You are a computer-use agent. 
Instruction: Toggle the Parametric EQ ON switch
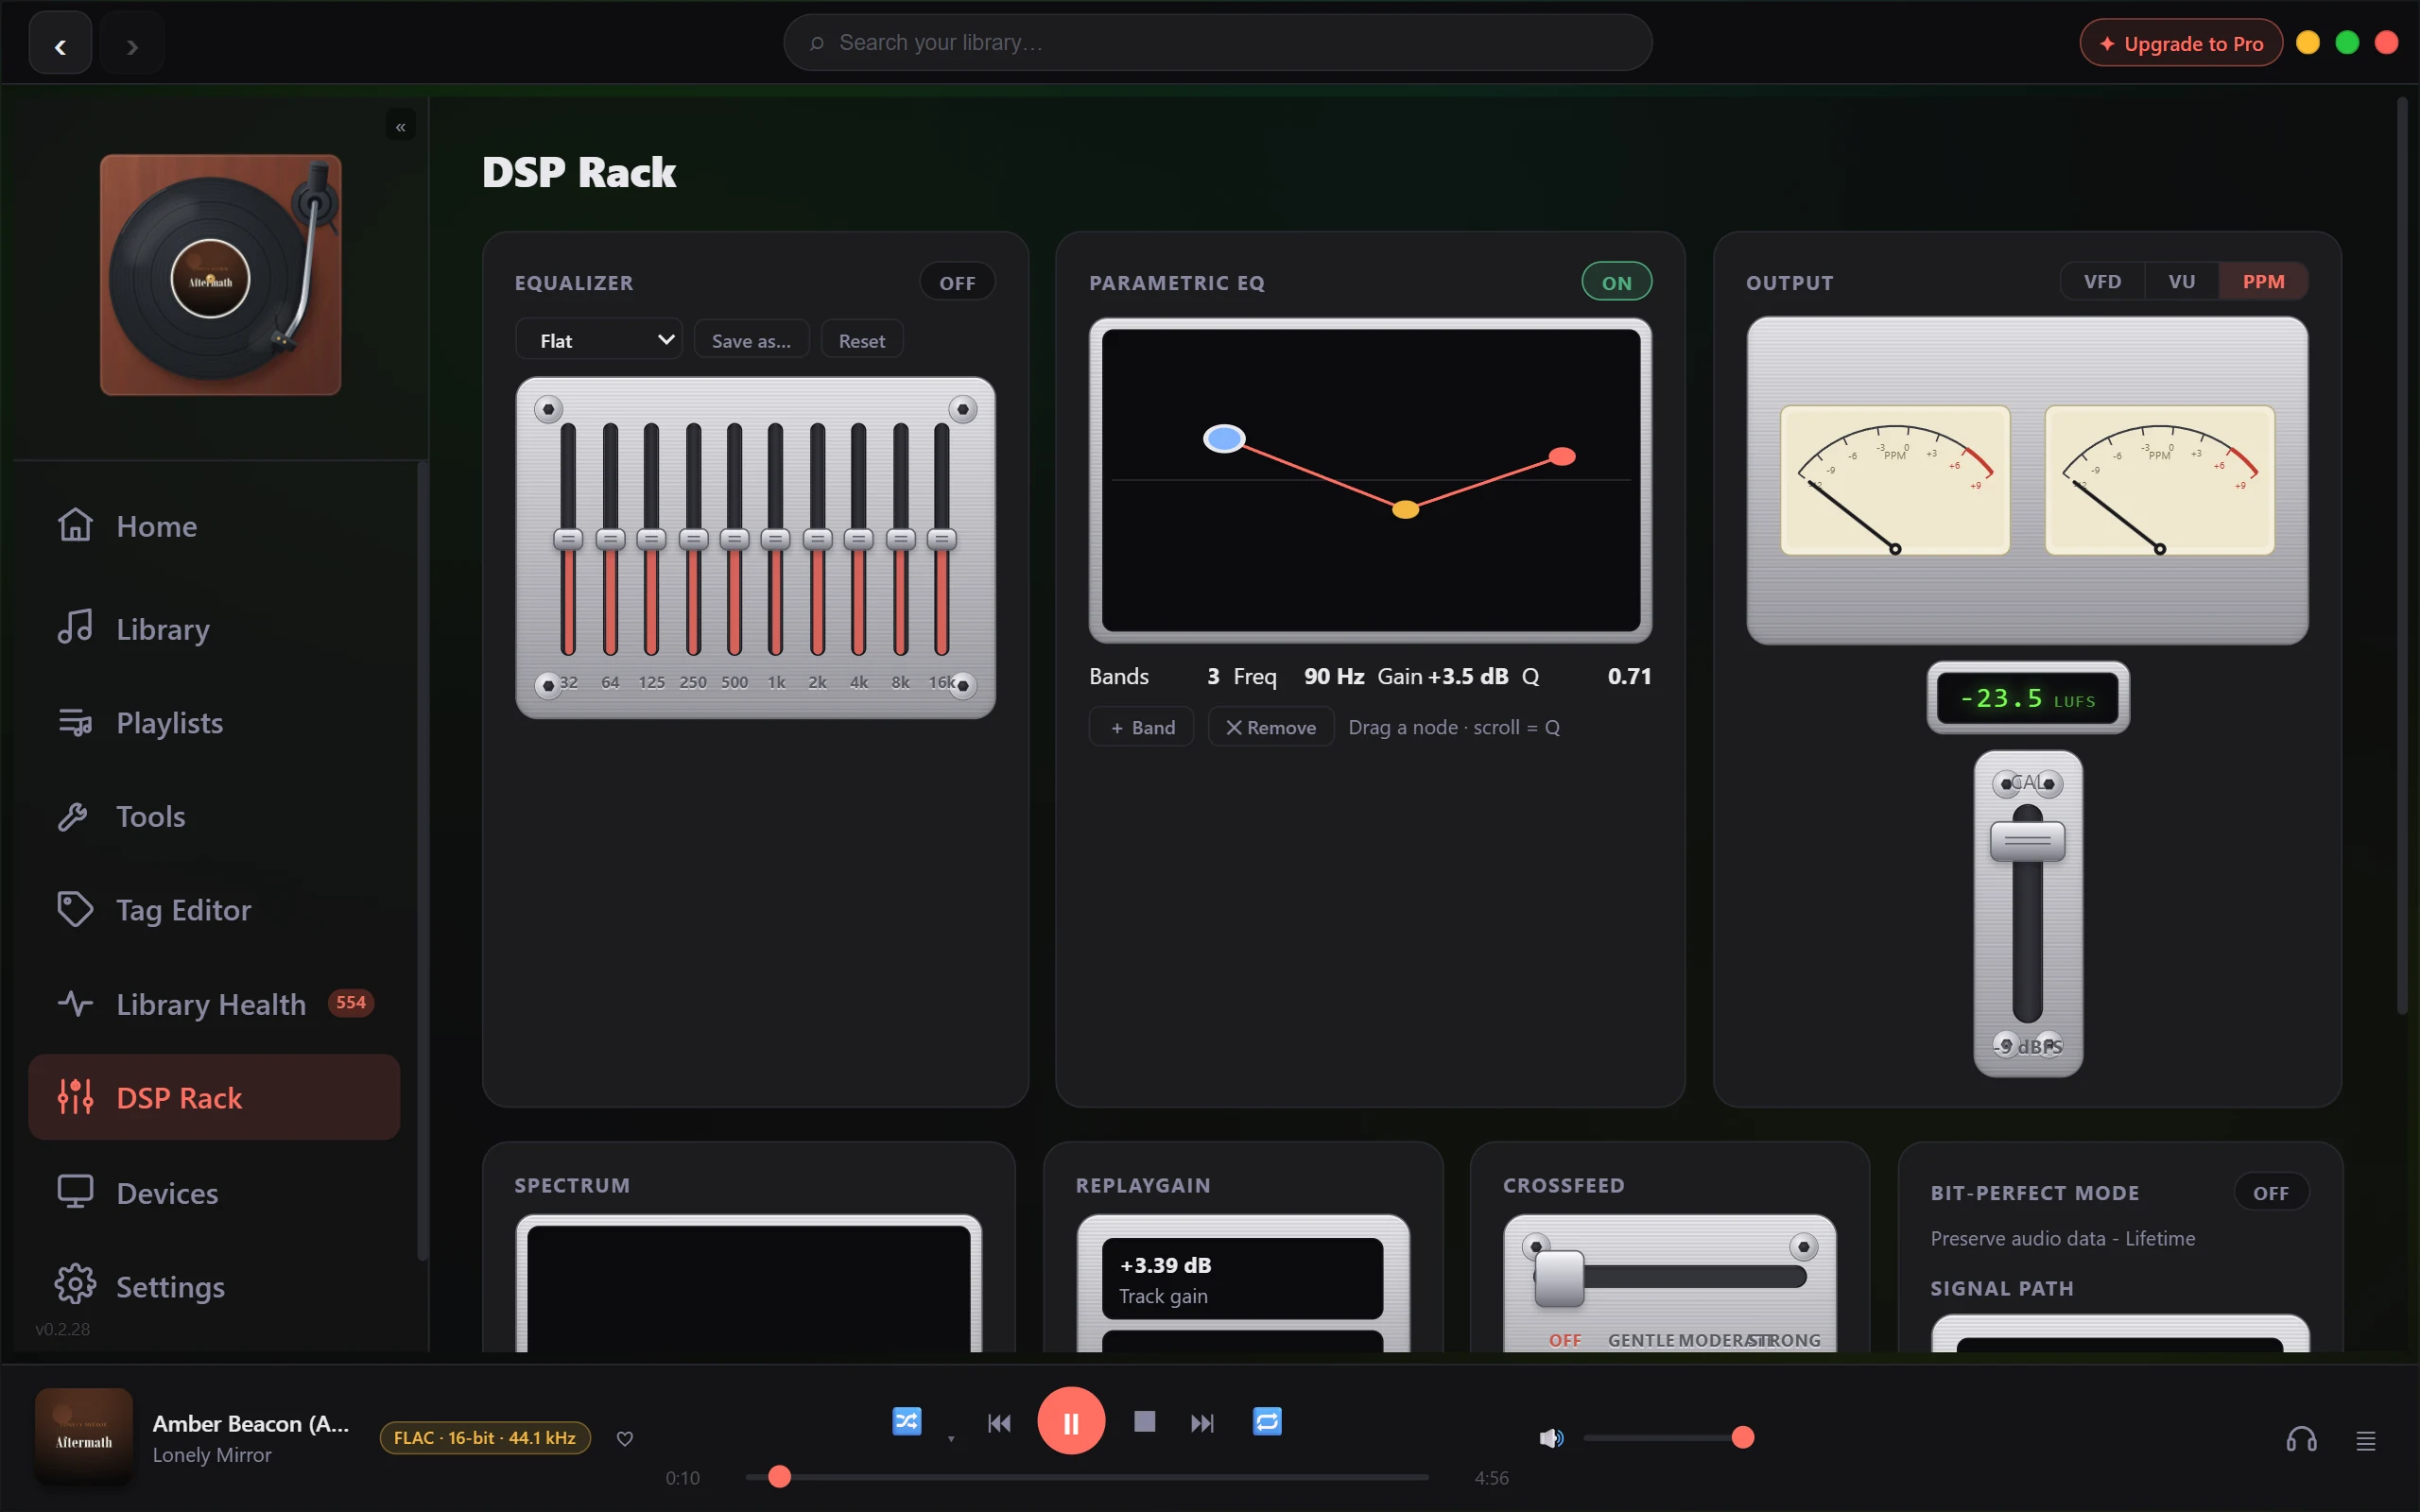(x=1616, y=283)
